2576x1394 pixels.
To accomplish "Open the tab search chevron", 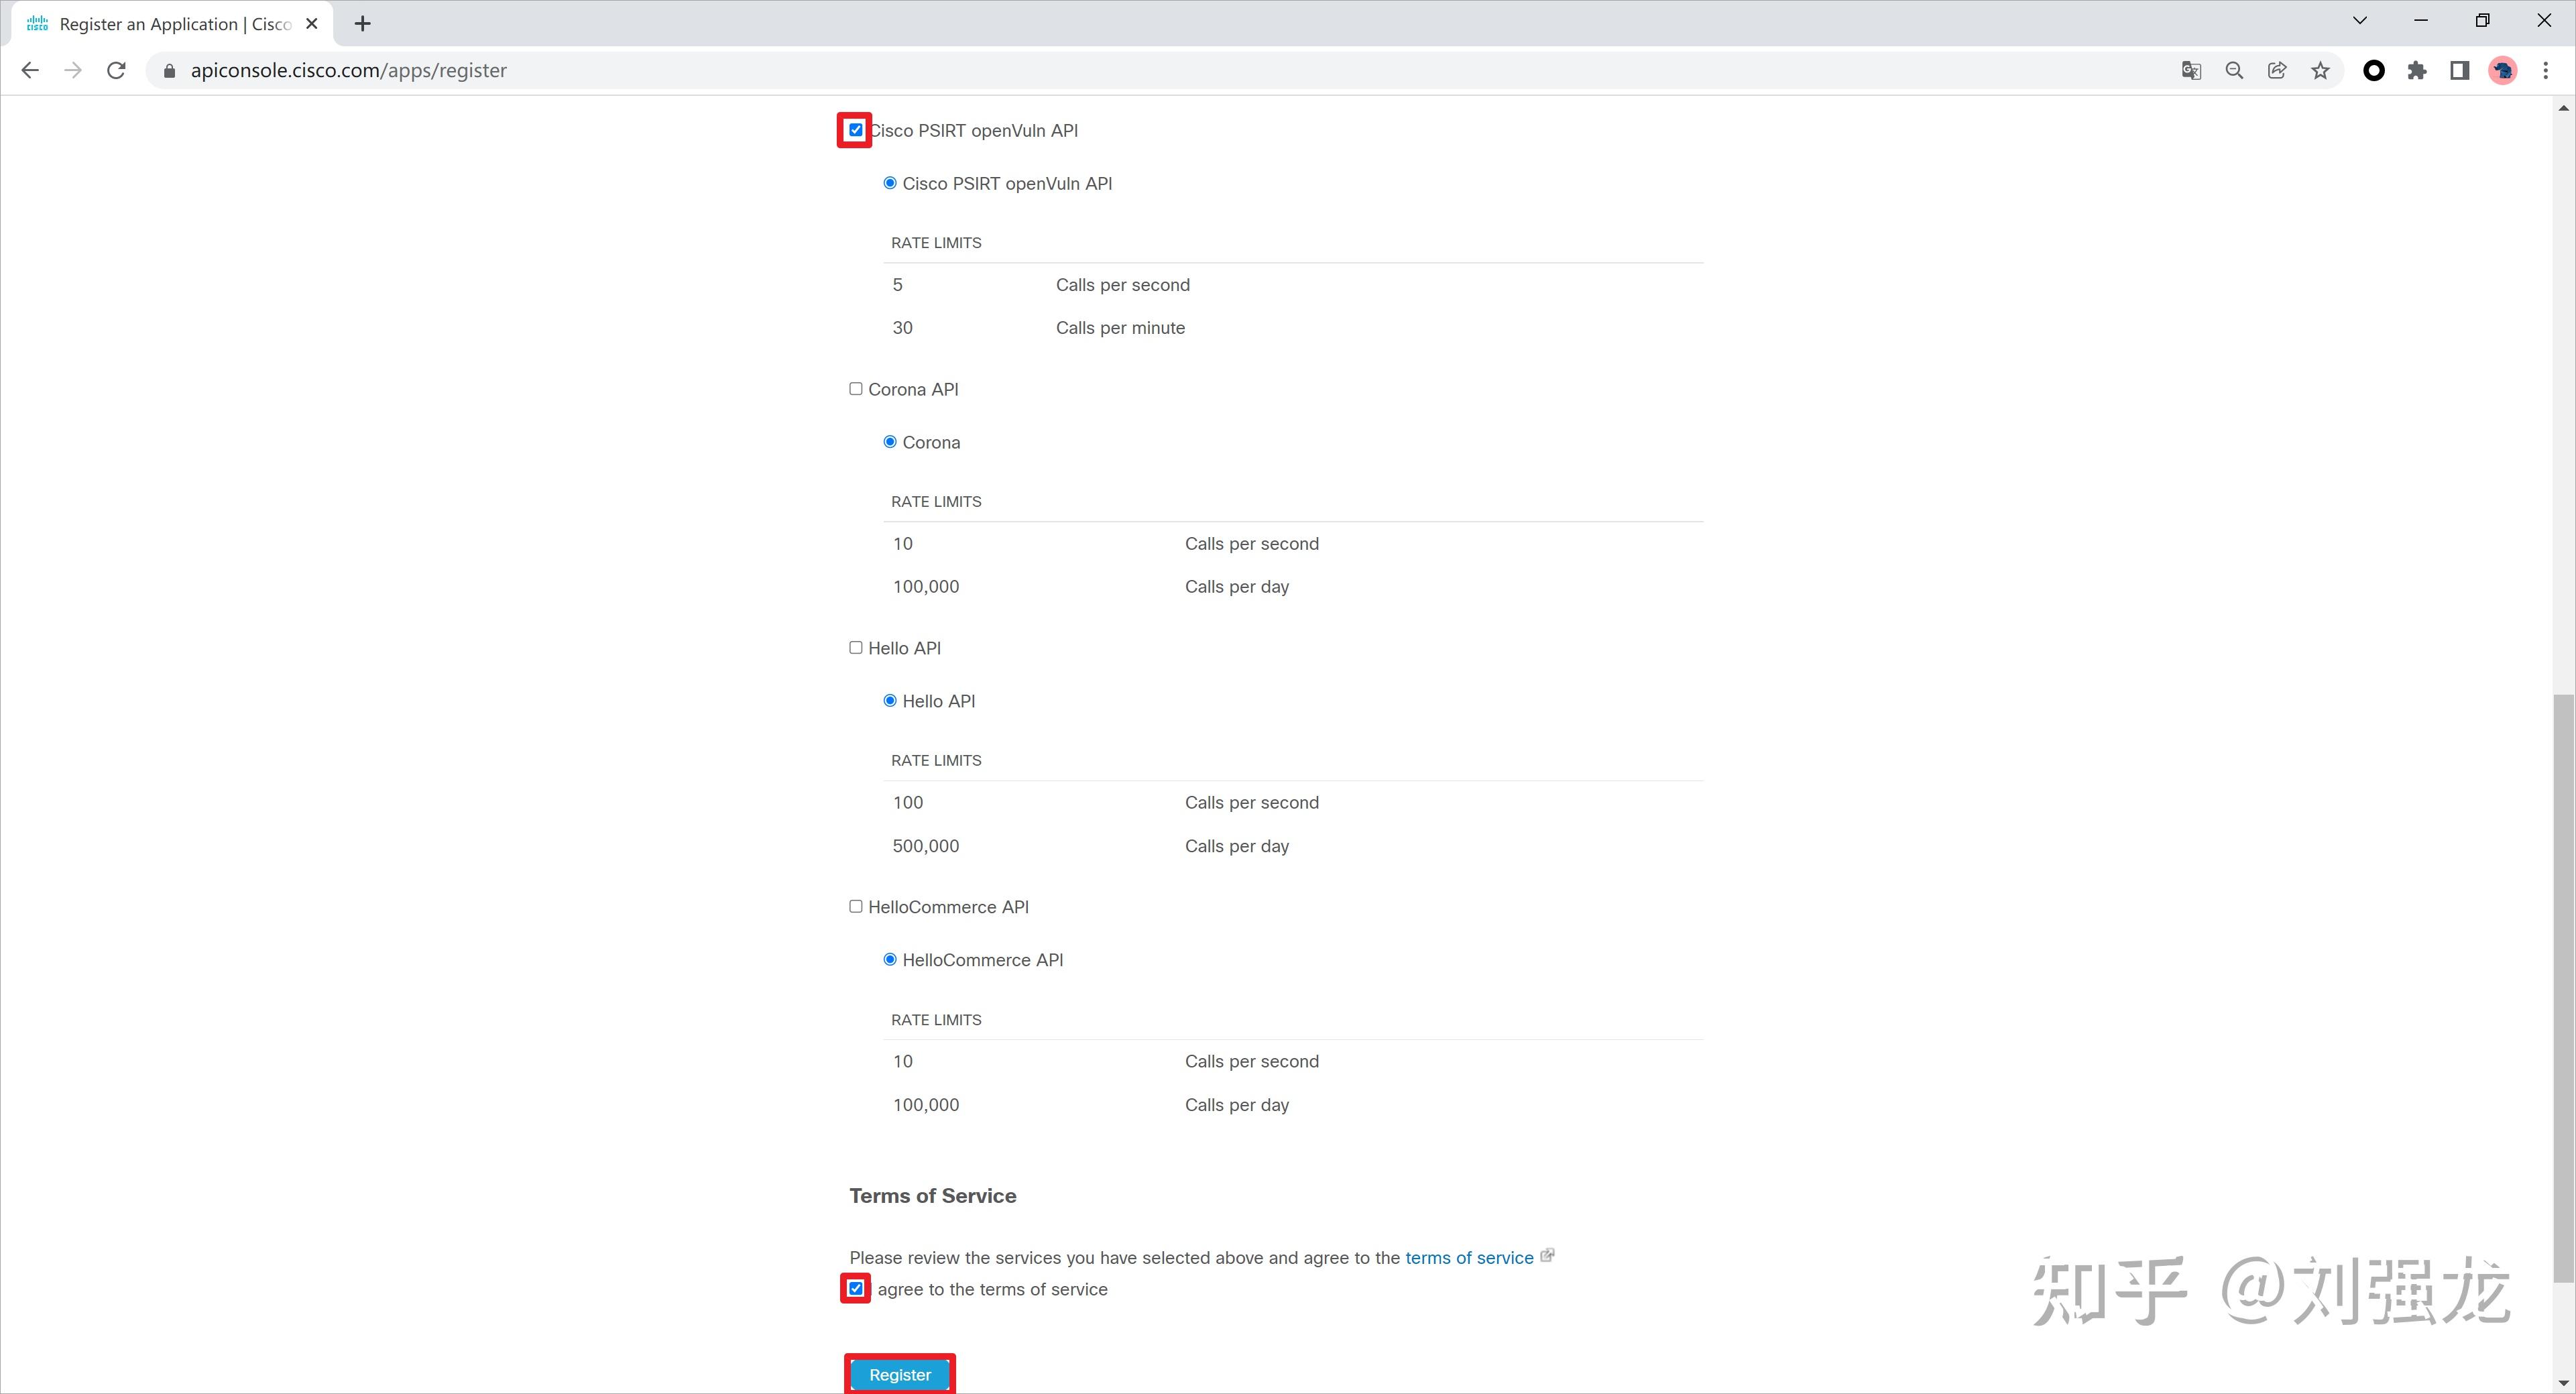I will tap(2360, 21).
